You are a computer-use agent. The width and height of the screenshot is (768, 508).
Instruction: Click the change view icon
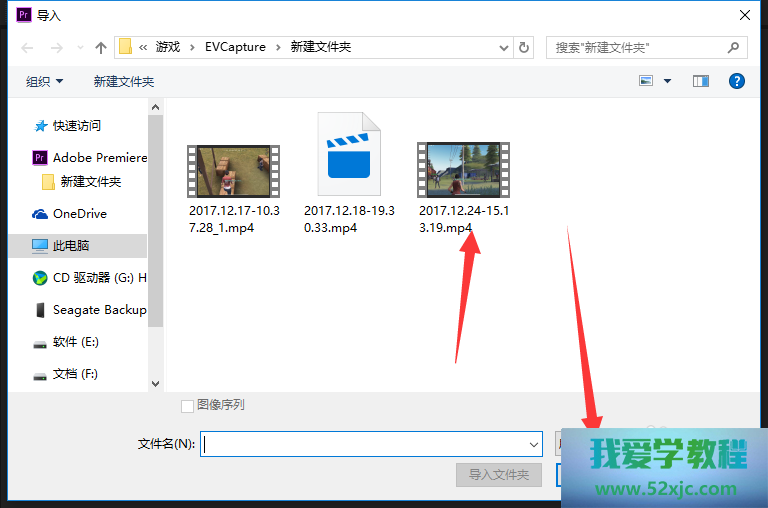click(647, 81)
